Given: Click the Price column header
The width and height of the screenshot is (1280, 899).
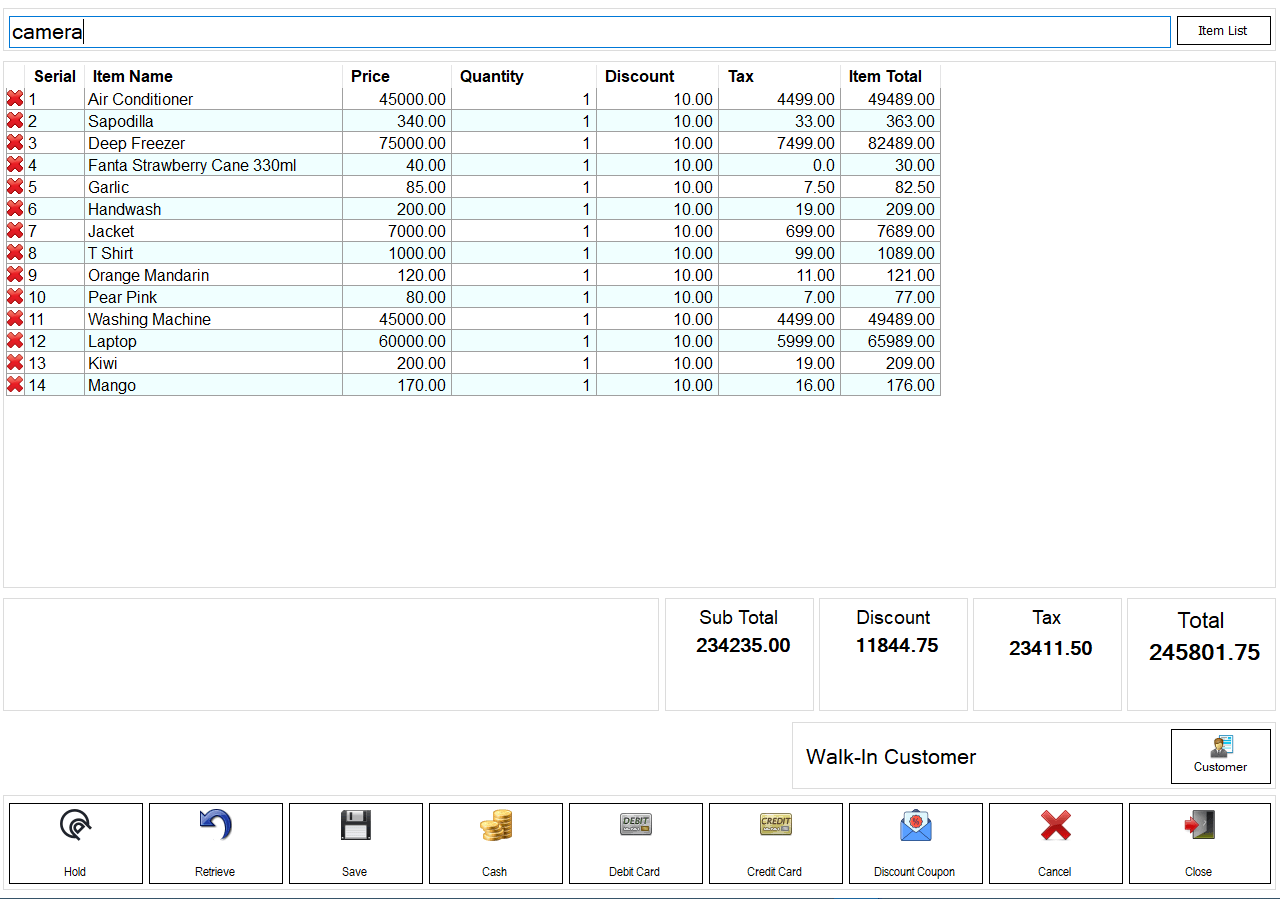Looking at the screenshot, I should pos(397,76).
